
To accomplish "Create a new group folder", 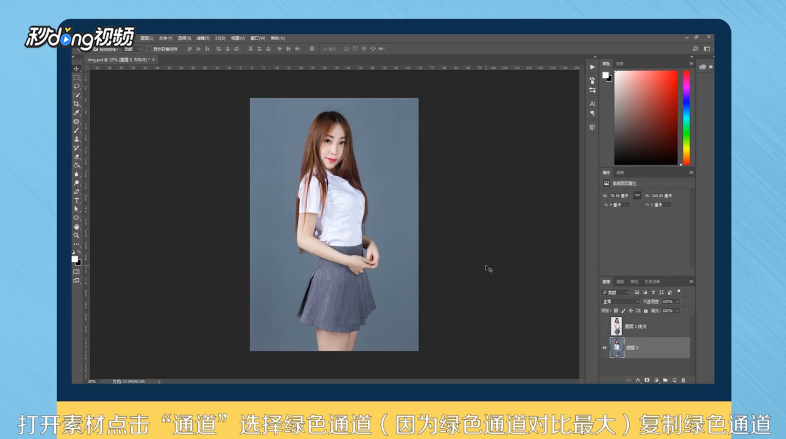I will 665,380.
